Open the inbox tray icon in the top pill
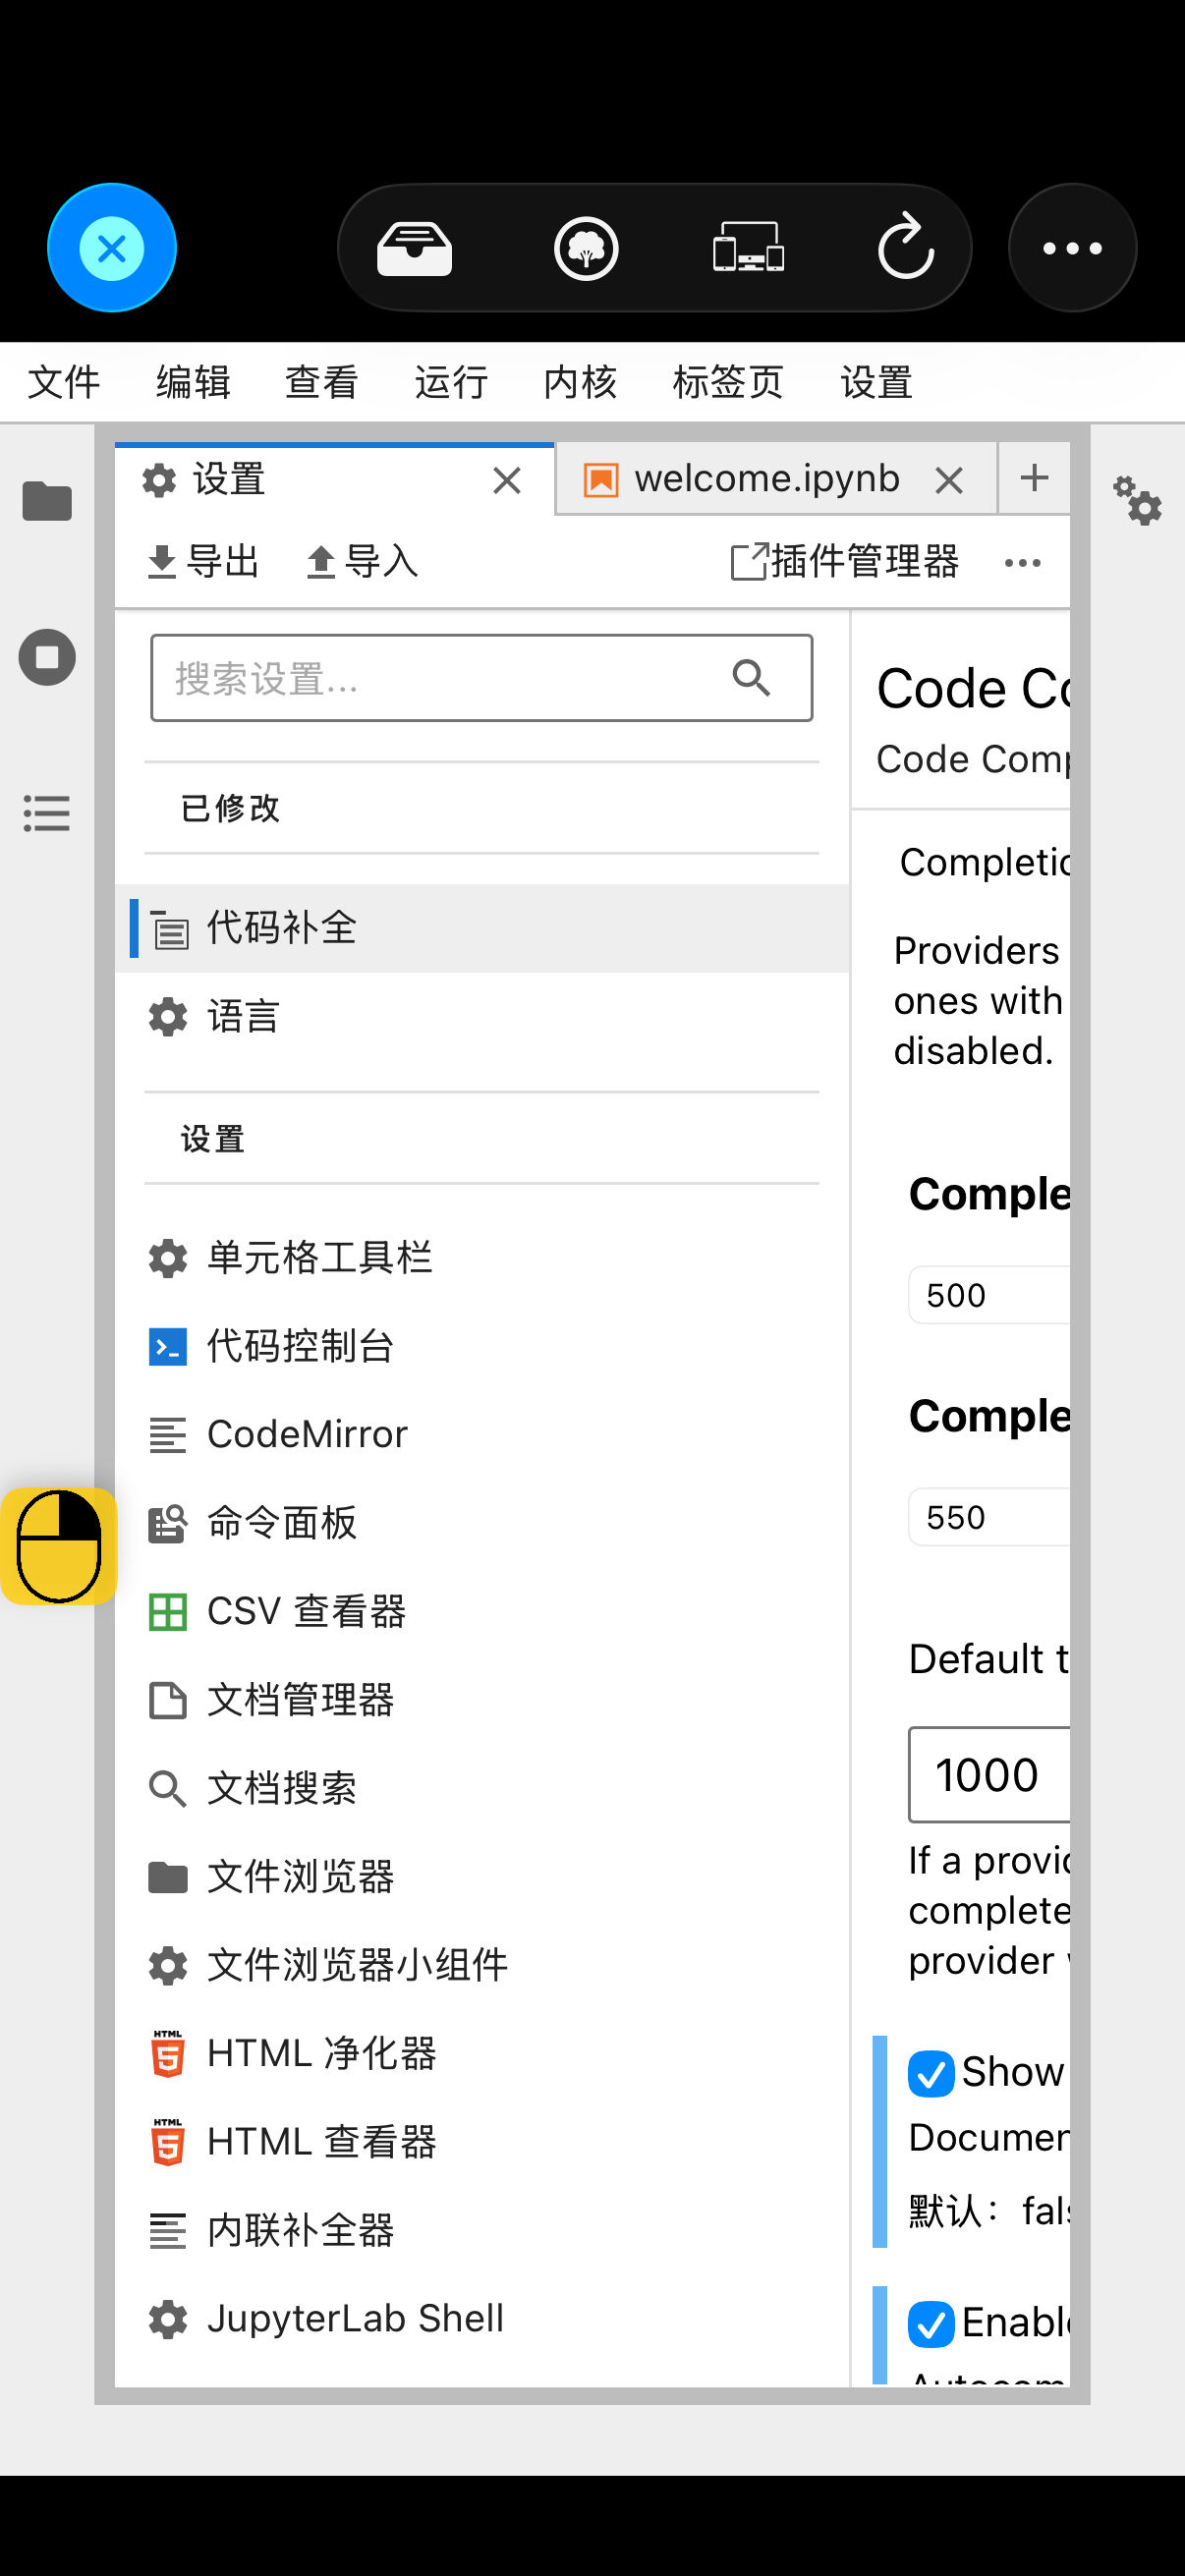The width and height of the screenshot is (1185, 2576). click(414, 248)
